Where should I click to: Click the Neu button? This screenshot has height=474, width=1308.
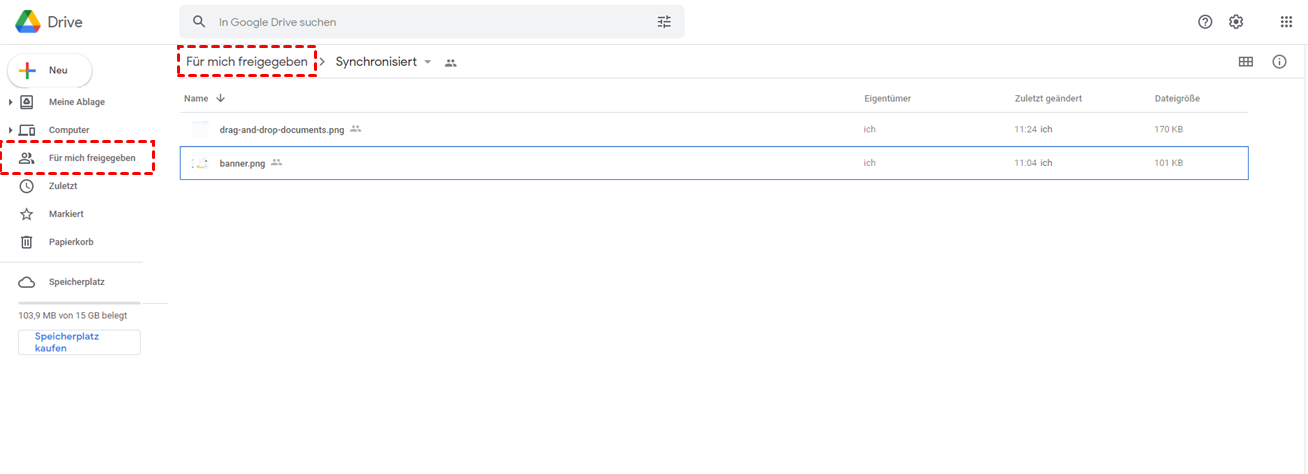pos(50,70)
